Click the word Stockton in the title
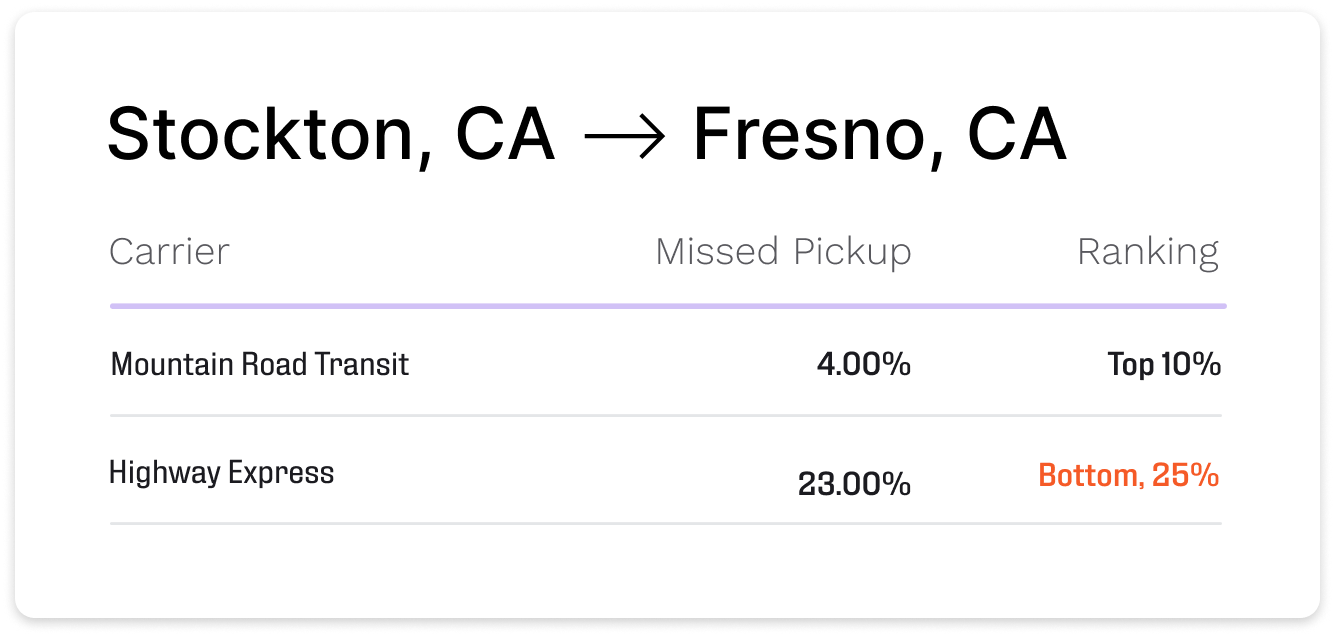 262,135
